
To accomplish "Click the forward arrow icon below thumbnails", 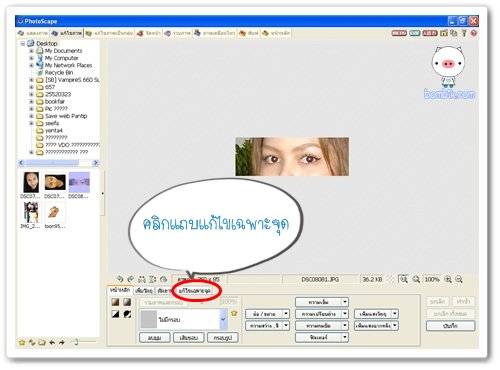I will (62, 342).
